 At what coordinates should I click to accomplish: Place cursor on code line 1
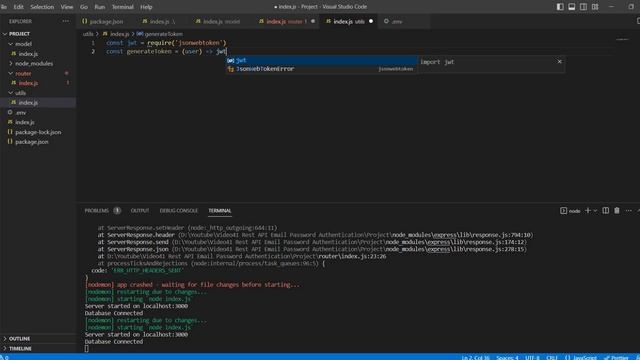166,43
